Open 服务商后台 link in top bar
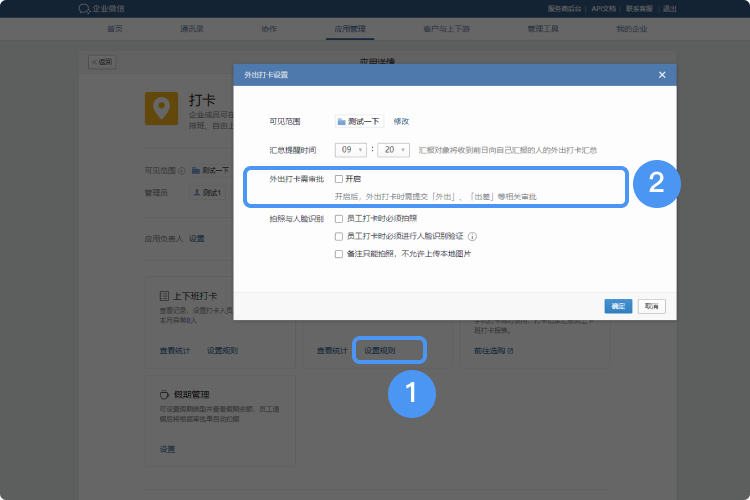Image resolution: width=750 pixels, height=500 pixels. (564, 9)
